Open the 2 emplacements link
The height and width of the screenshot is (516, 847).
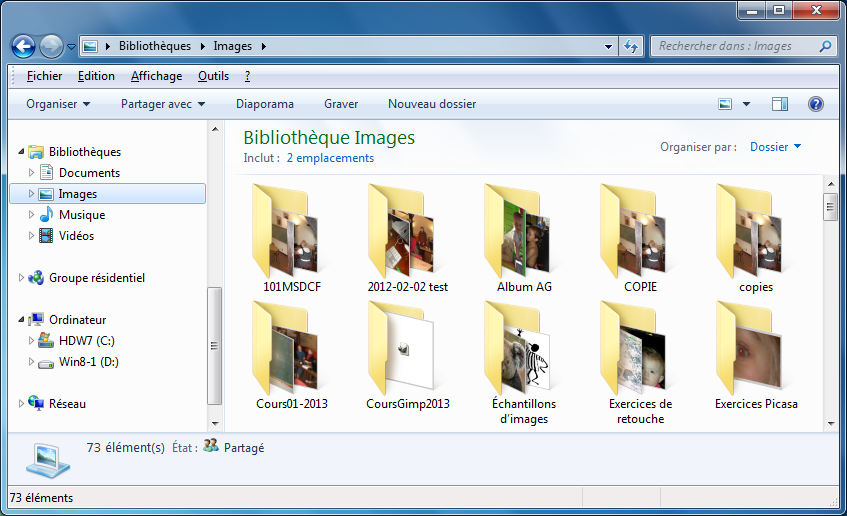pos(330,158)
